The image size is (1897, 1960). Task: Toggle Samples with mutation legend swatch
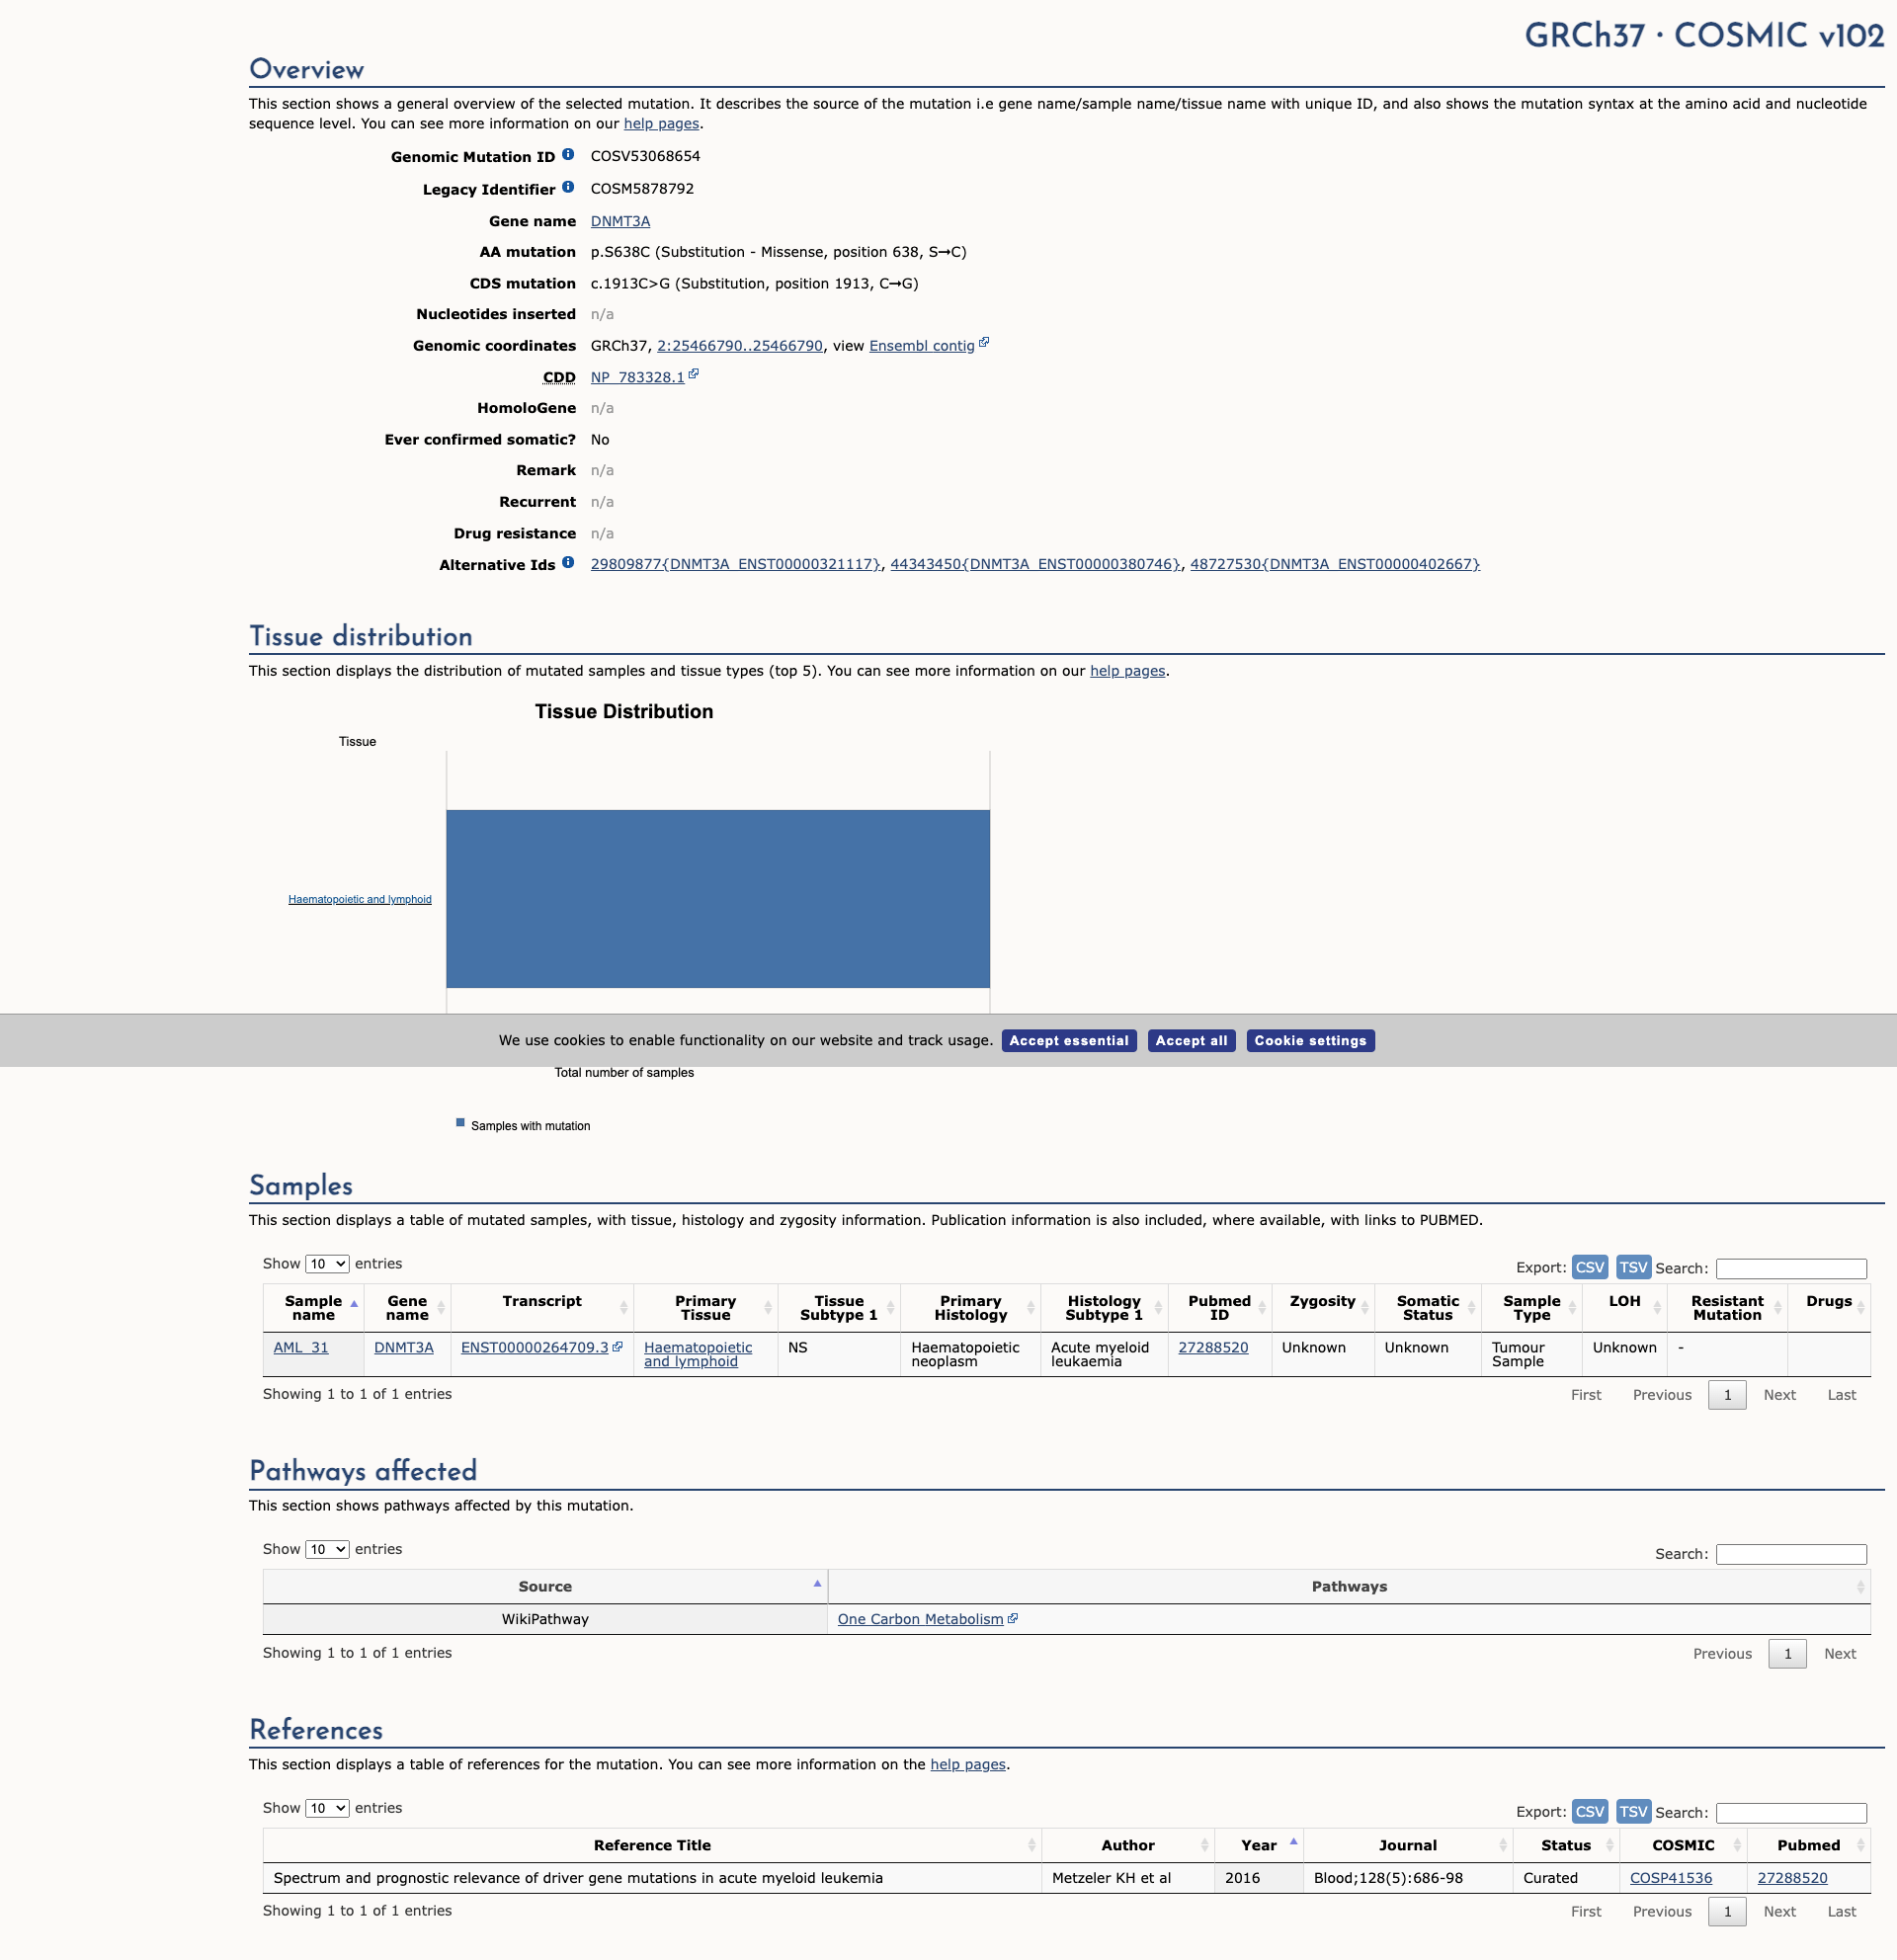click(460, 1123)
